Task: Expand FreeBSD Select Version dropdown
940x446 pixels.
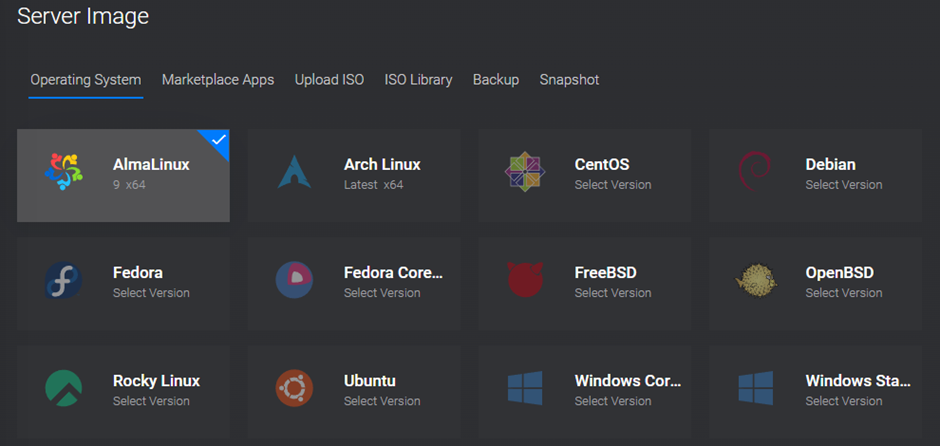Action: [x=613, y=293]
